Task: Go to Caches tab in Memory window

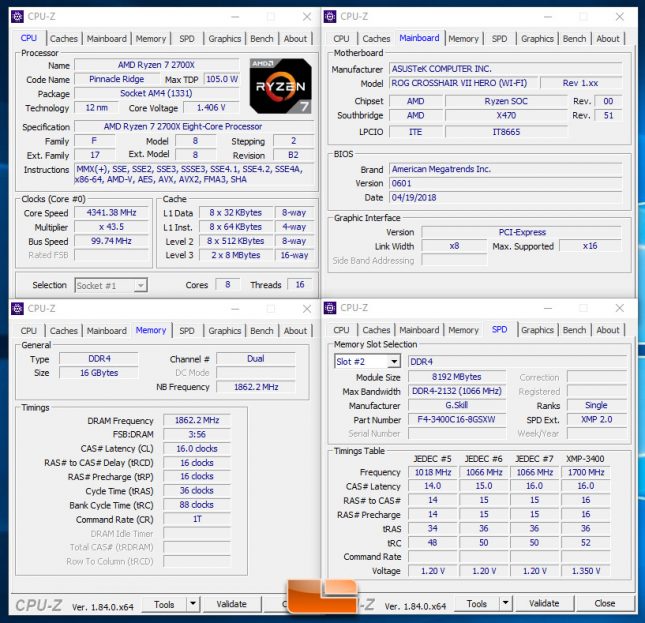Action: [63, 331]
